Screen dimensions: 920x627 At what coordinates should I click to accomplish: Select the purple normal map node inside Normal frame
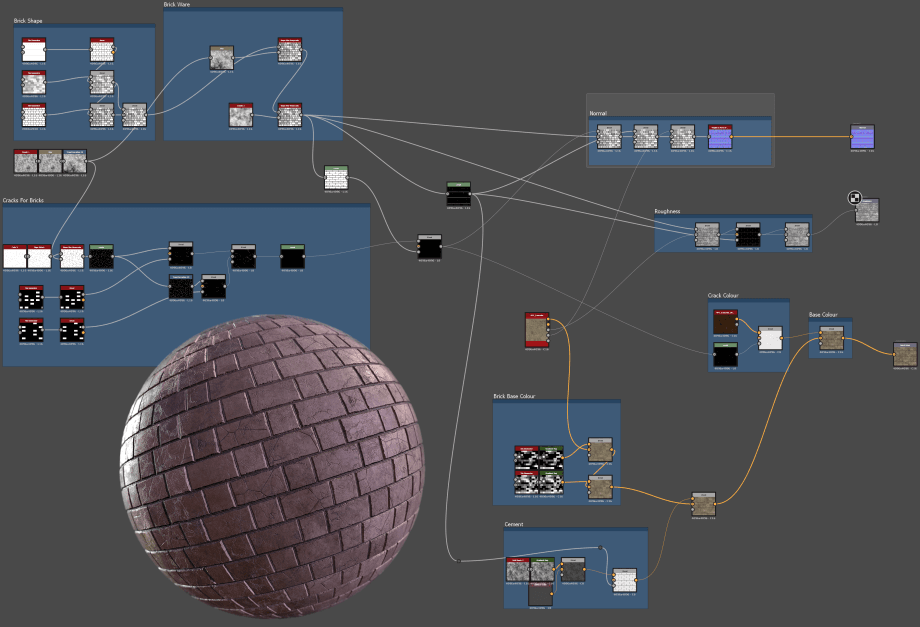point(720,137)
